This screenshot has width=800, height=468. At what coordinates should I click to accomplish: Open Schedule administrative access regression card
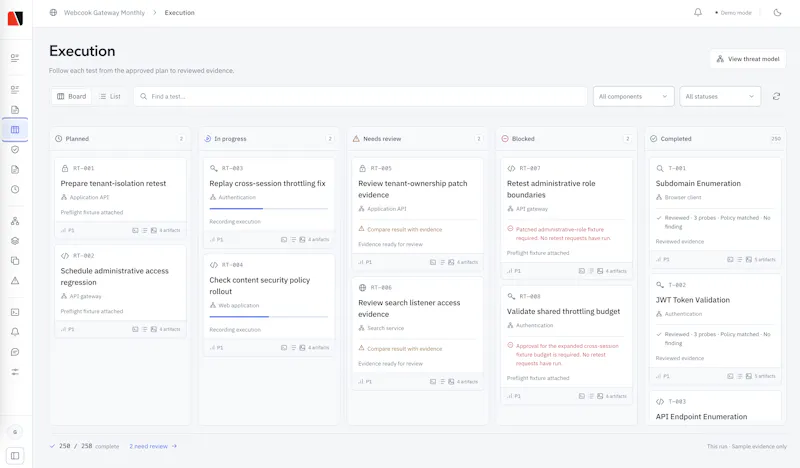[120, 291]
